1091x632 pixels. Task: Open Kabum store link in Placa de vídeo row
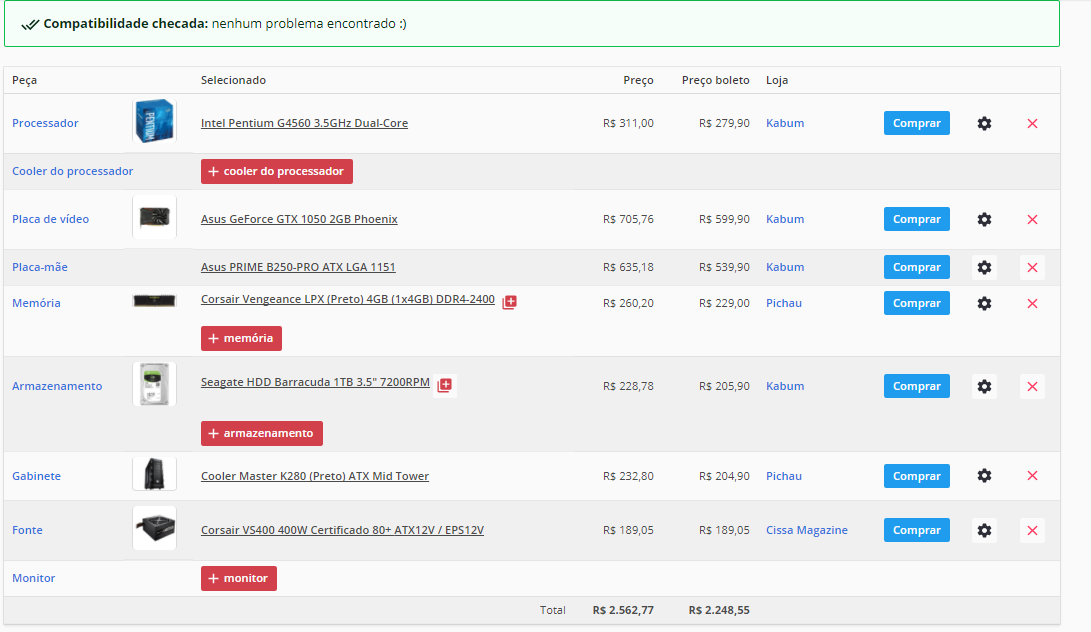click(x=785, y=219)
